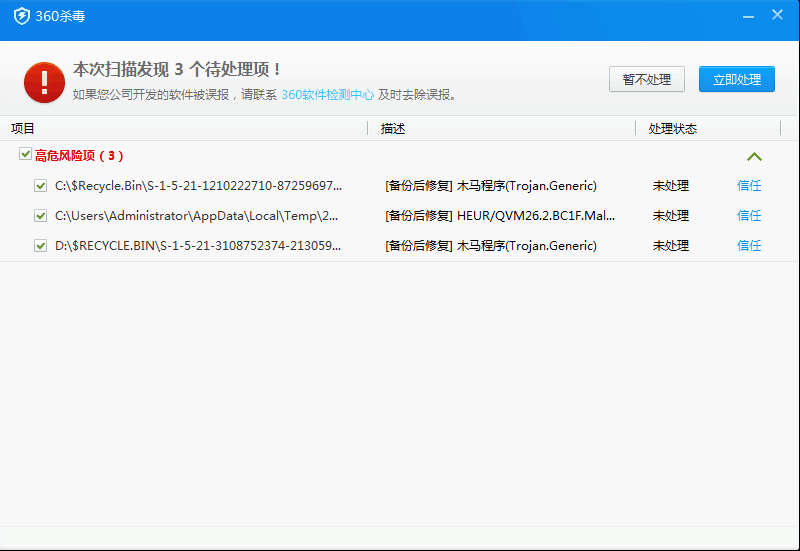Toggle the 高危风险项 group checkbox

click(25, 154)
